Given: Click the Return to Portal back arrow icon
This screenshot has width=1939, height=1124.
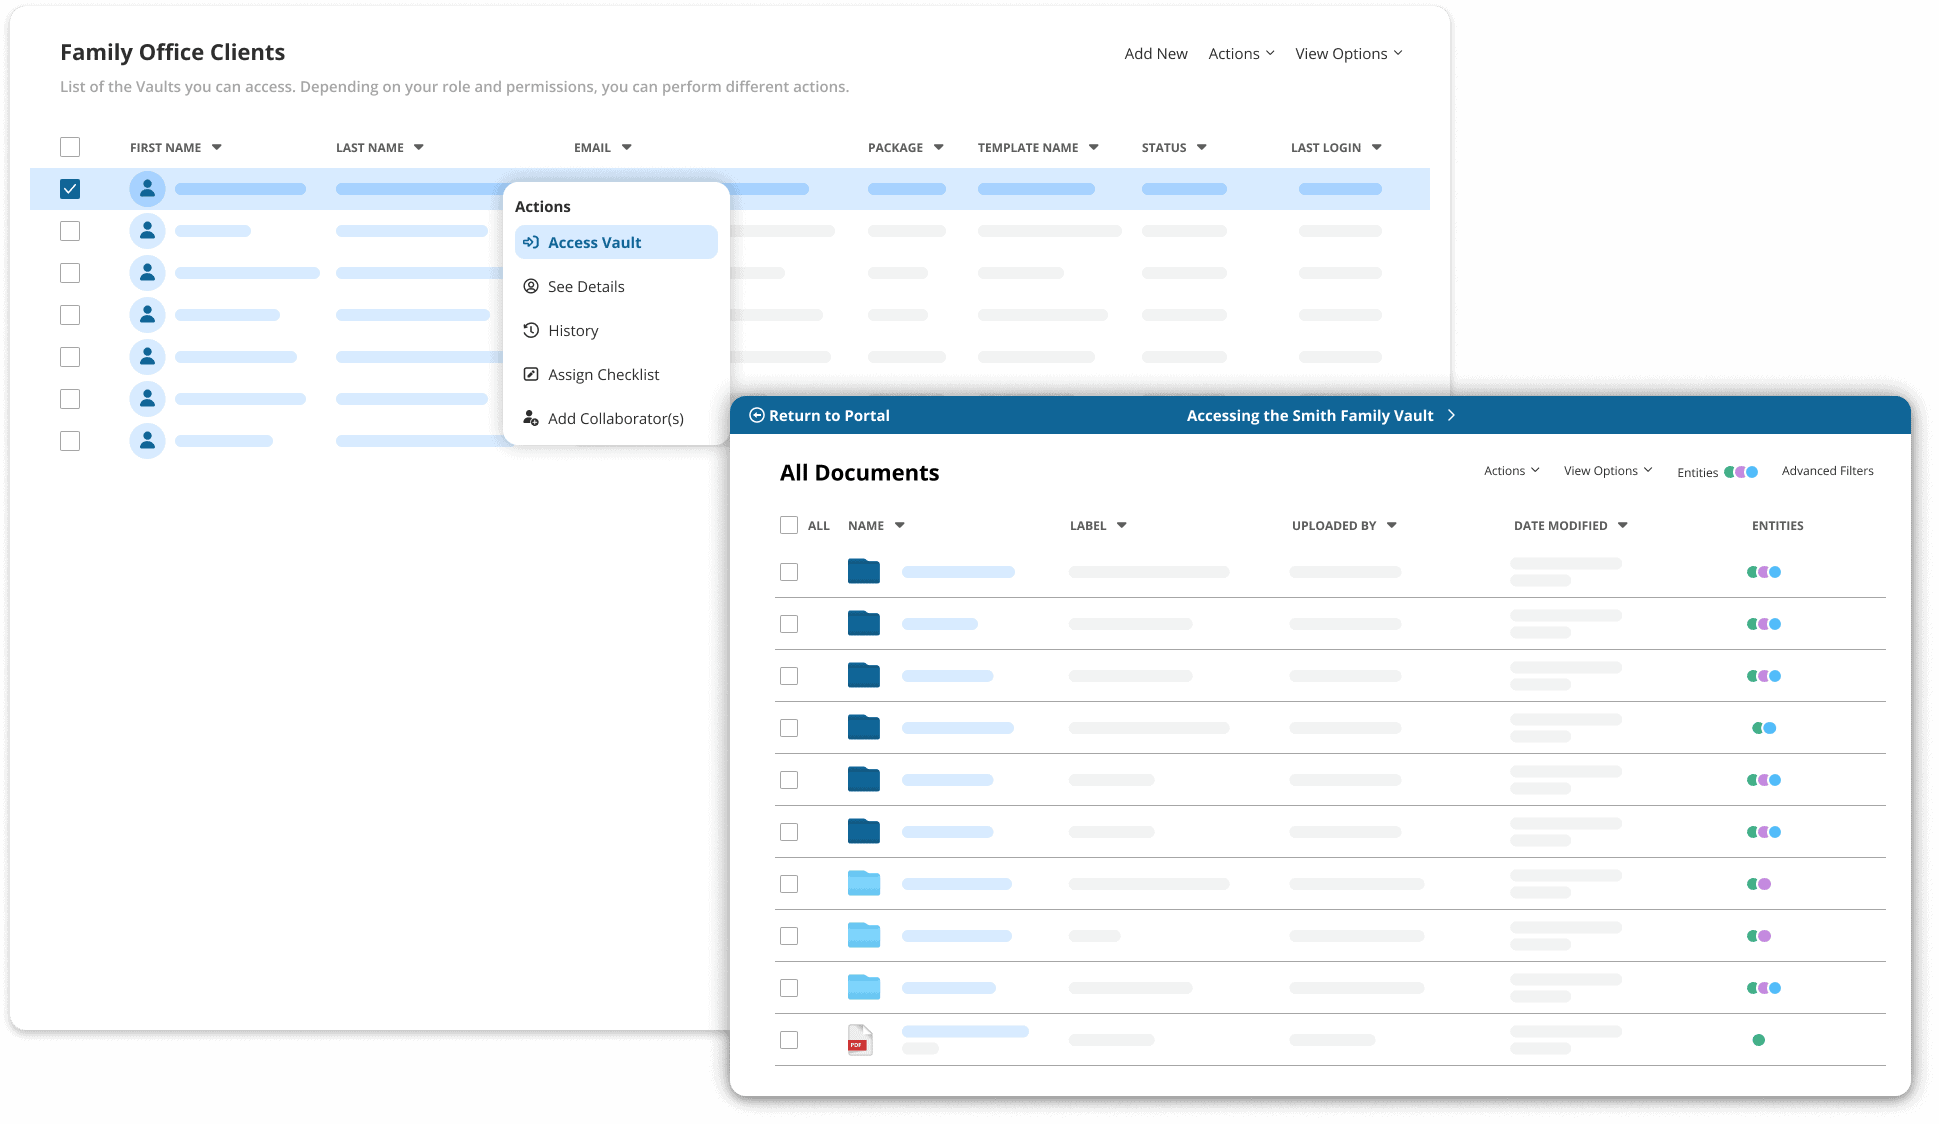Looking at the screenshot, I should 757,415.
